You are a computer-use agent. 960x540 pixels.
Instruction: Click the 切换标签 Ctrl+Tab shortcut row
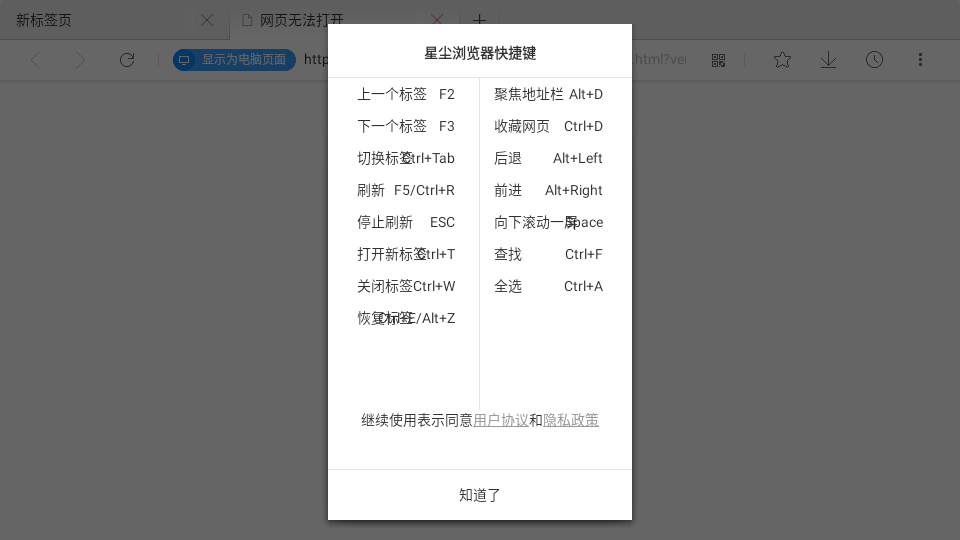[x=406, y=159]
